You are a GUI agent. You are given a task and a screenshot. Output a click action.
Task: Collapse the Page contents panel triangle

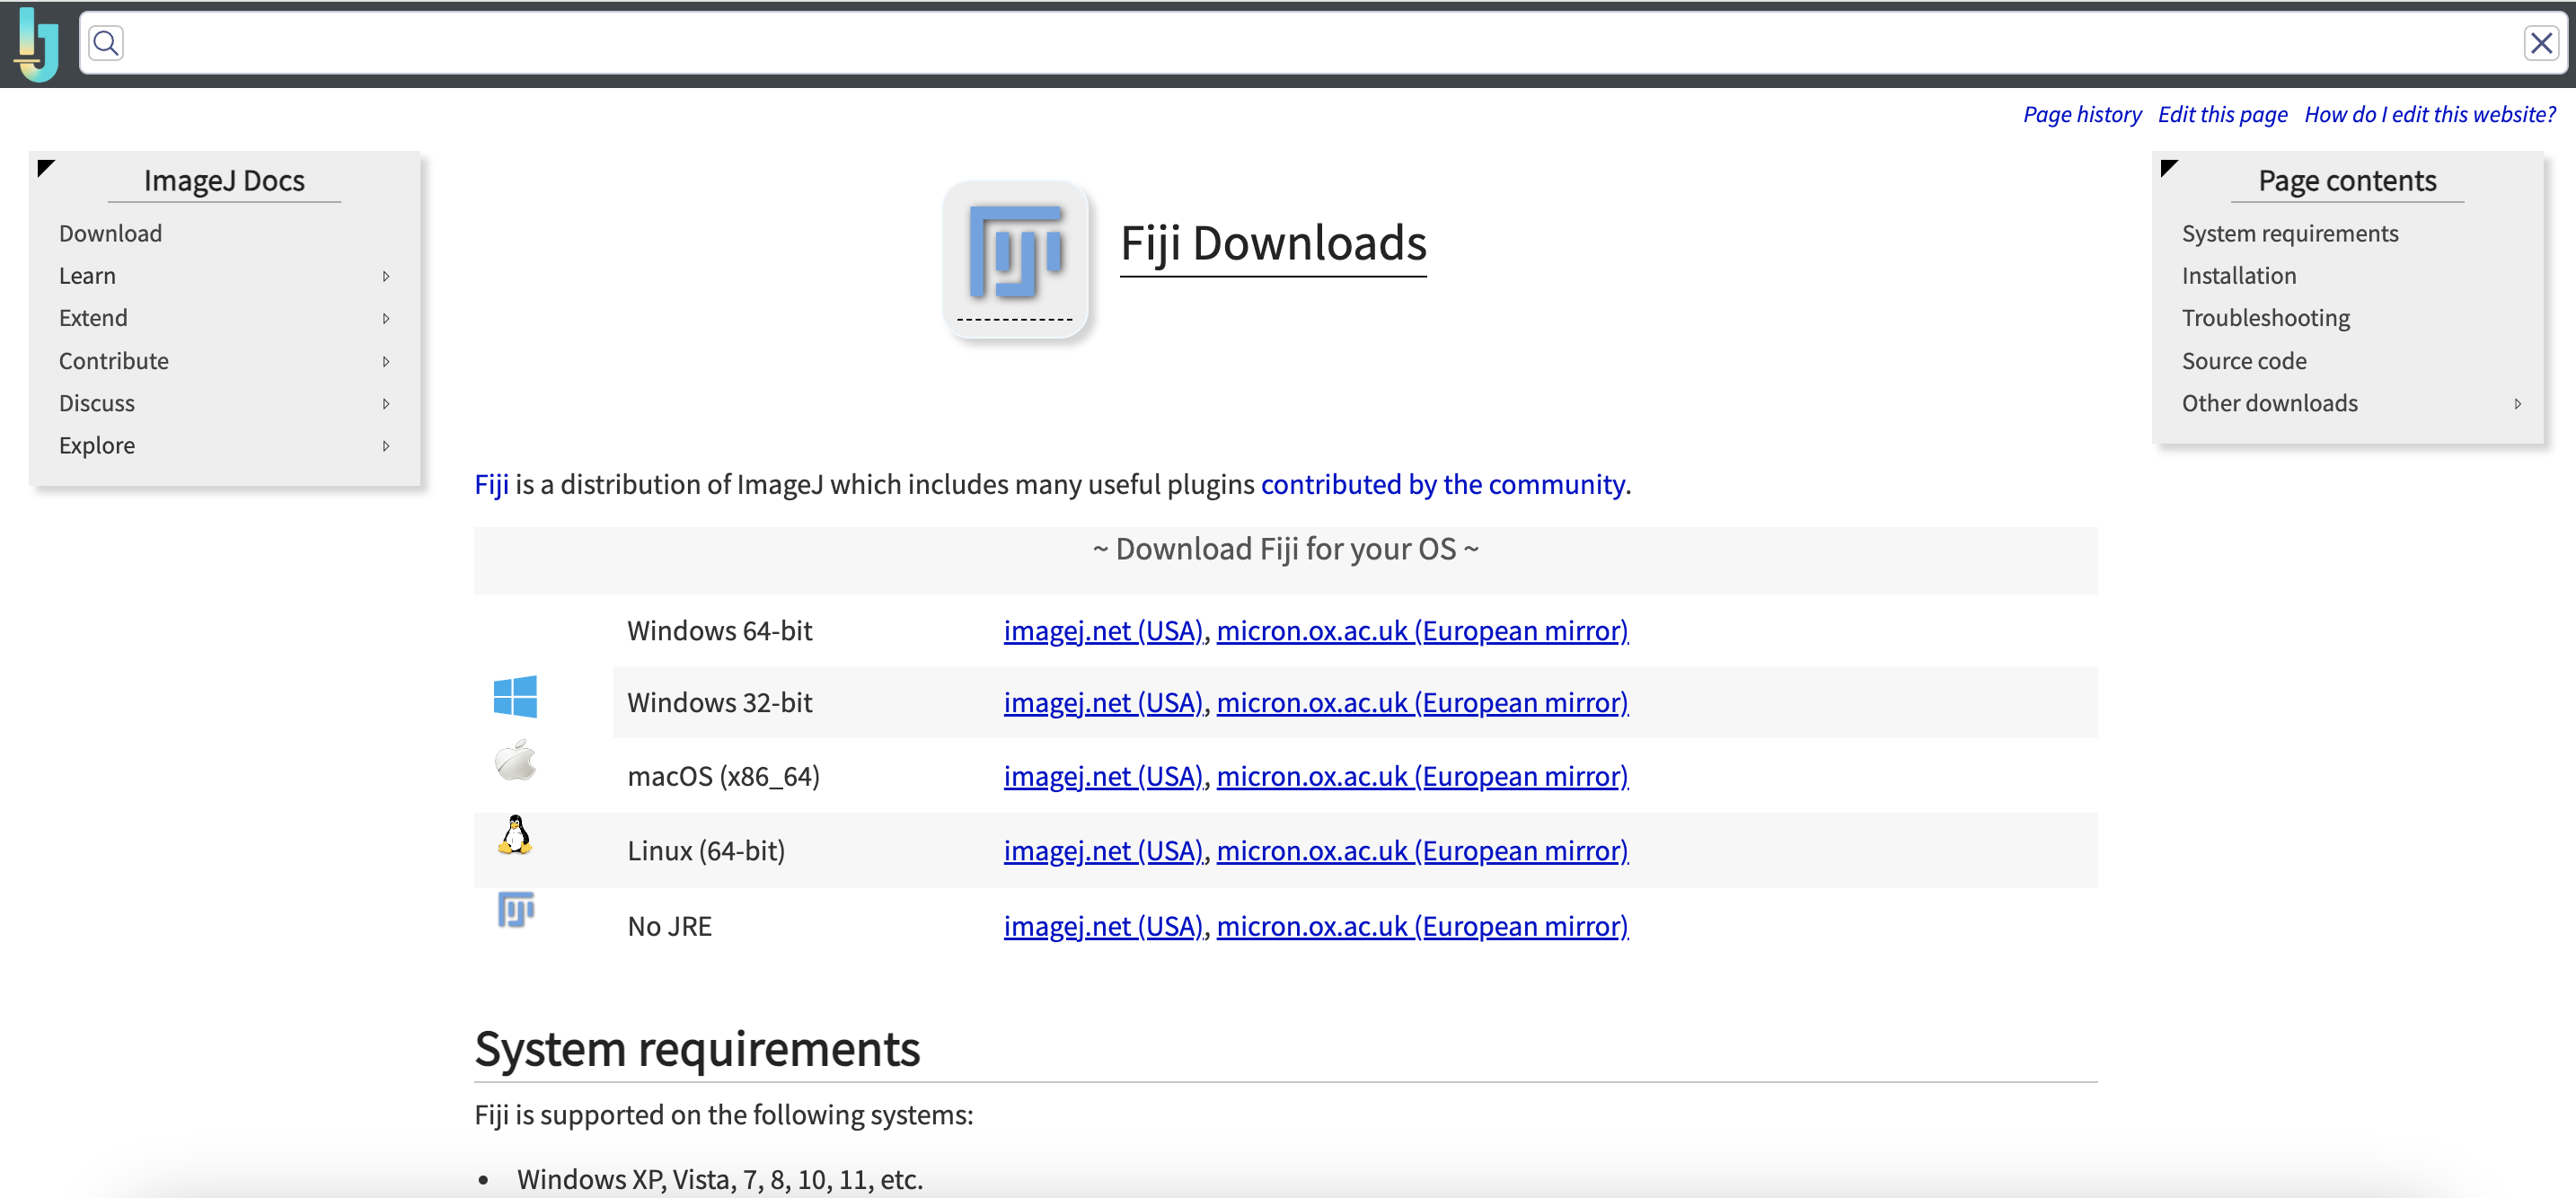[x=2168, y=168]
